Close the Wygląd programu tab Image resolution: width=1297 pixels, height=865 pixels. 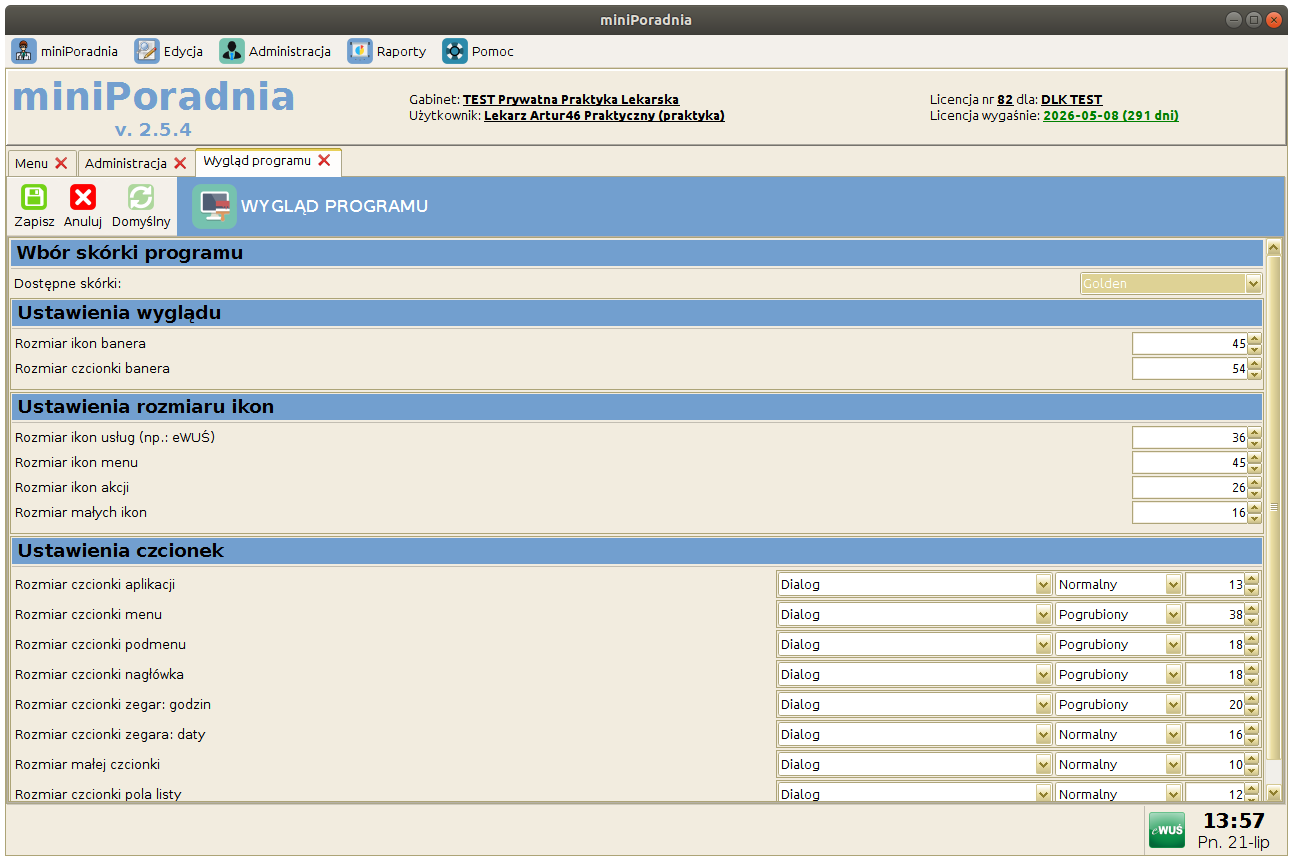point(324,161)
